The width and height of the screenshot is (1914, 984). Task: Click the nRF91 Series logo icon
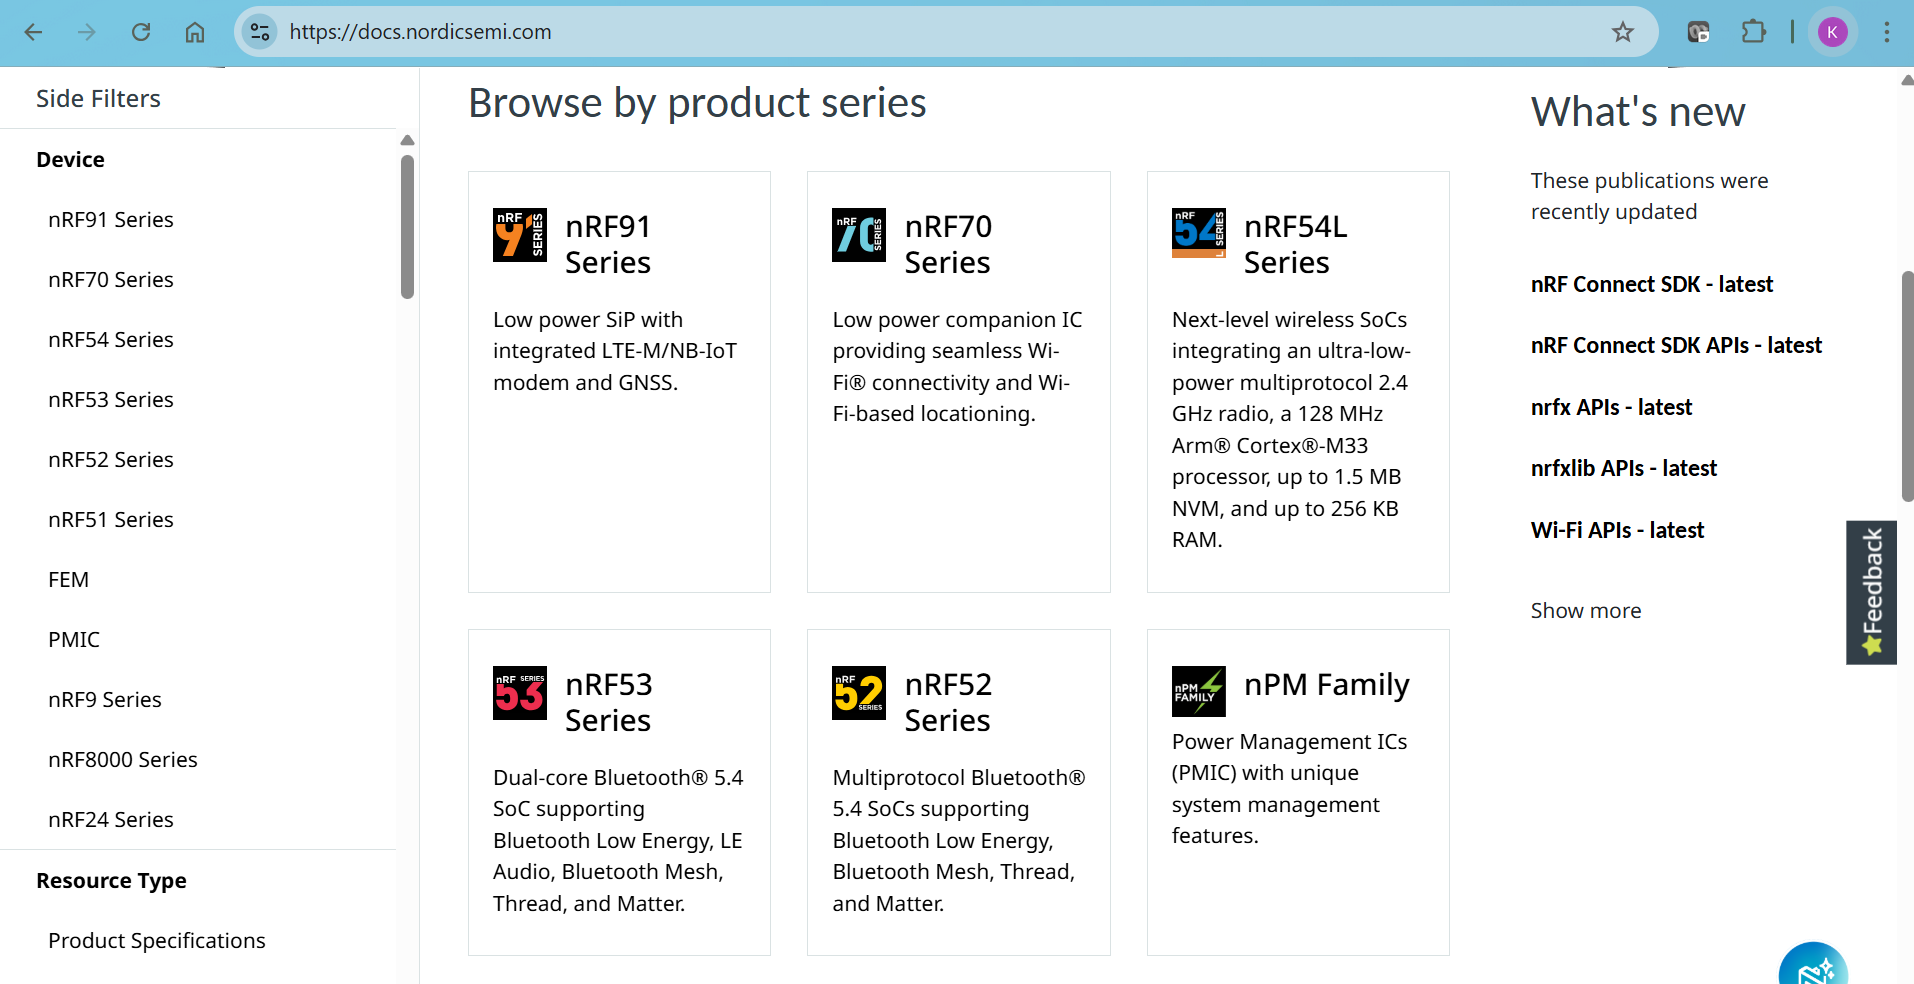click(519, 235)
